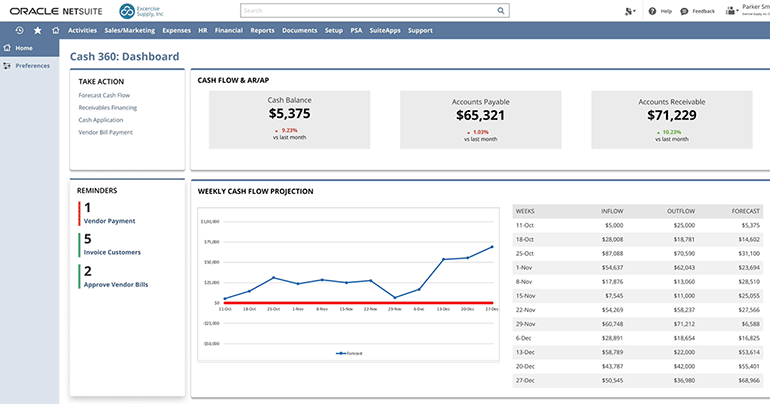The width and height of the screenshot is (770, 410).
Task: Click the Preferences sidebar icon
Action: pyautogui.click(x=8, y=66)
